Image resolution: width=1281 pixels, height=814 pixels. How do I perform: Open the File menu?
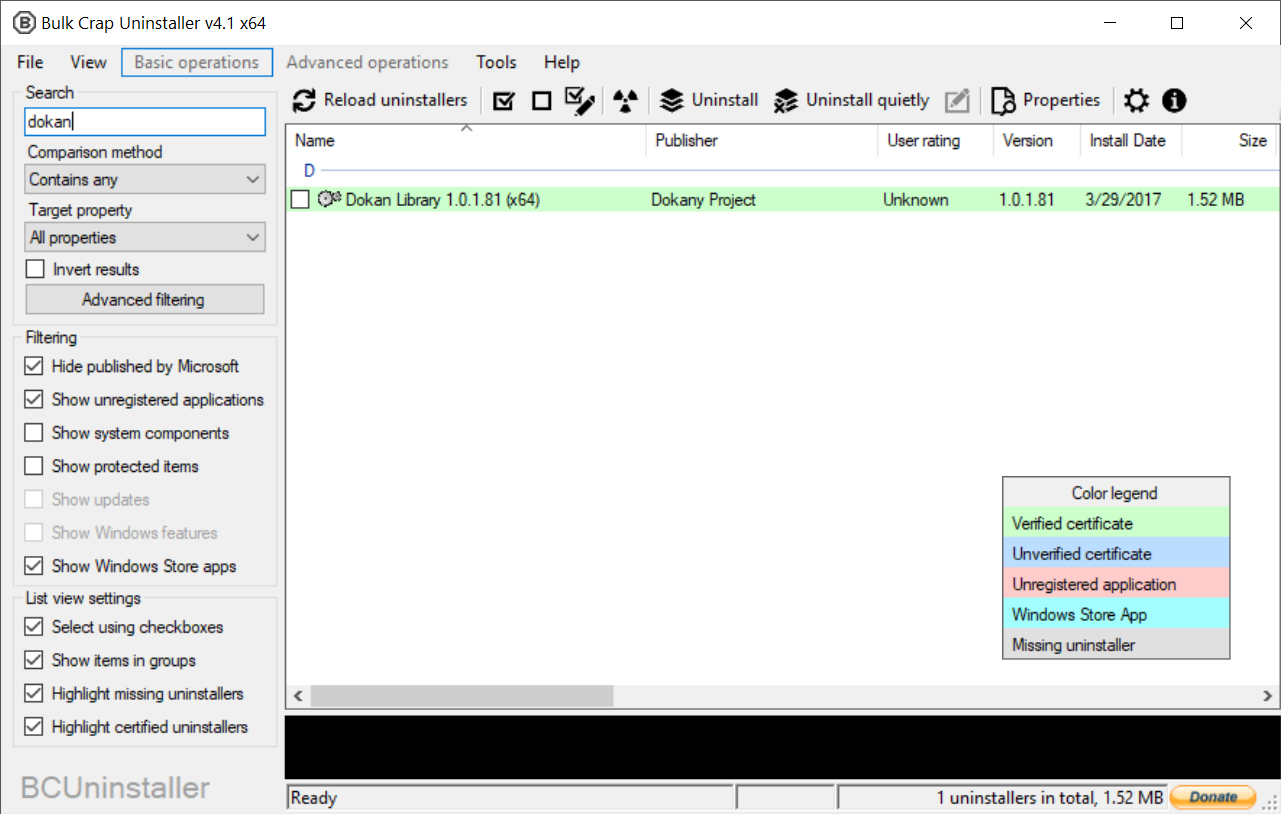click(x=30, y=62)
